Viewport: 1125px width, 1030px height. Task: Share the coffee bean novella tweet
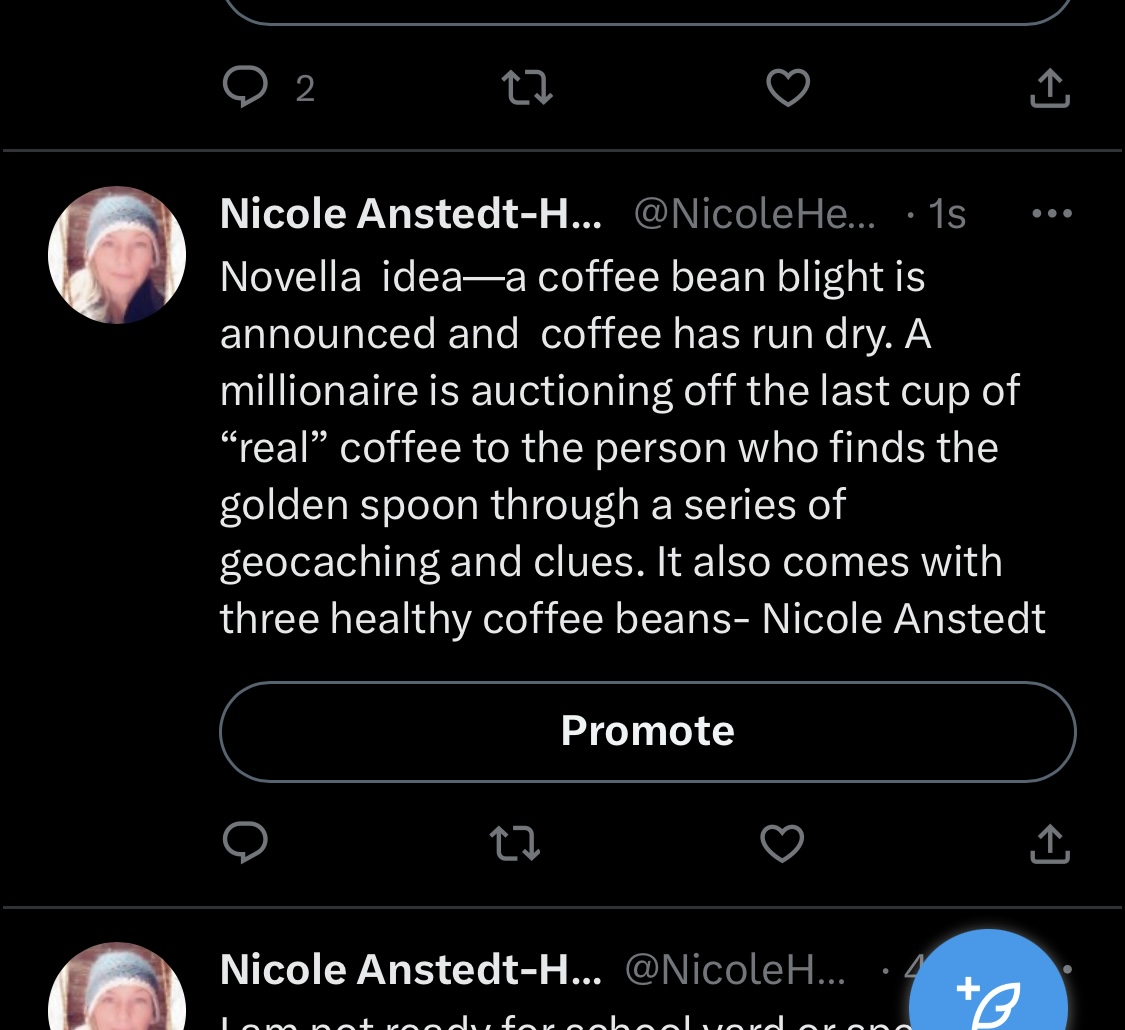pos(1049,845)
